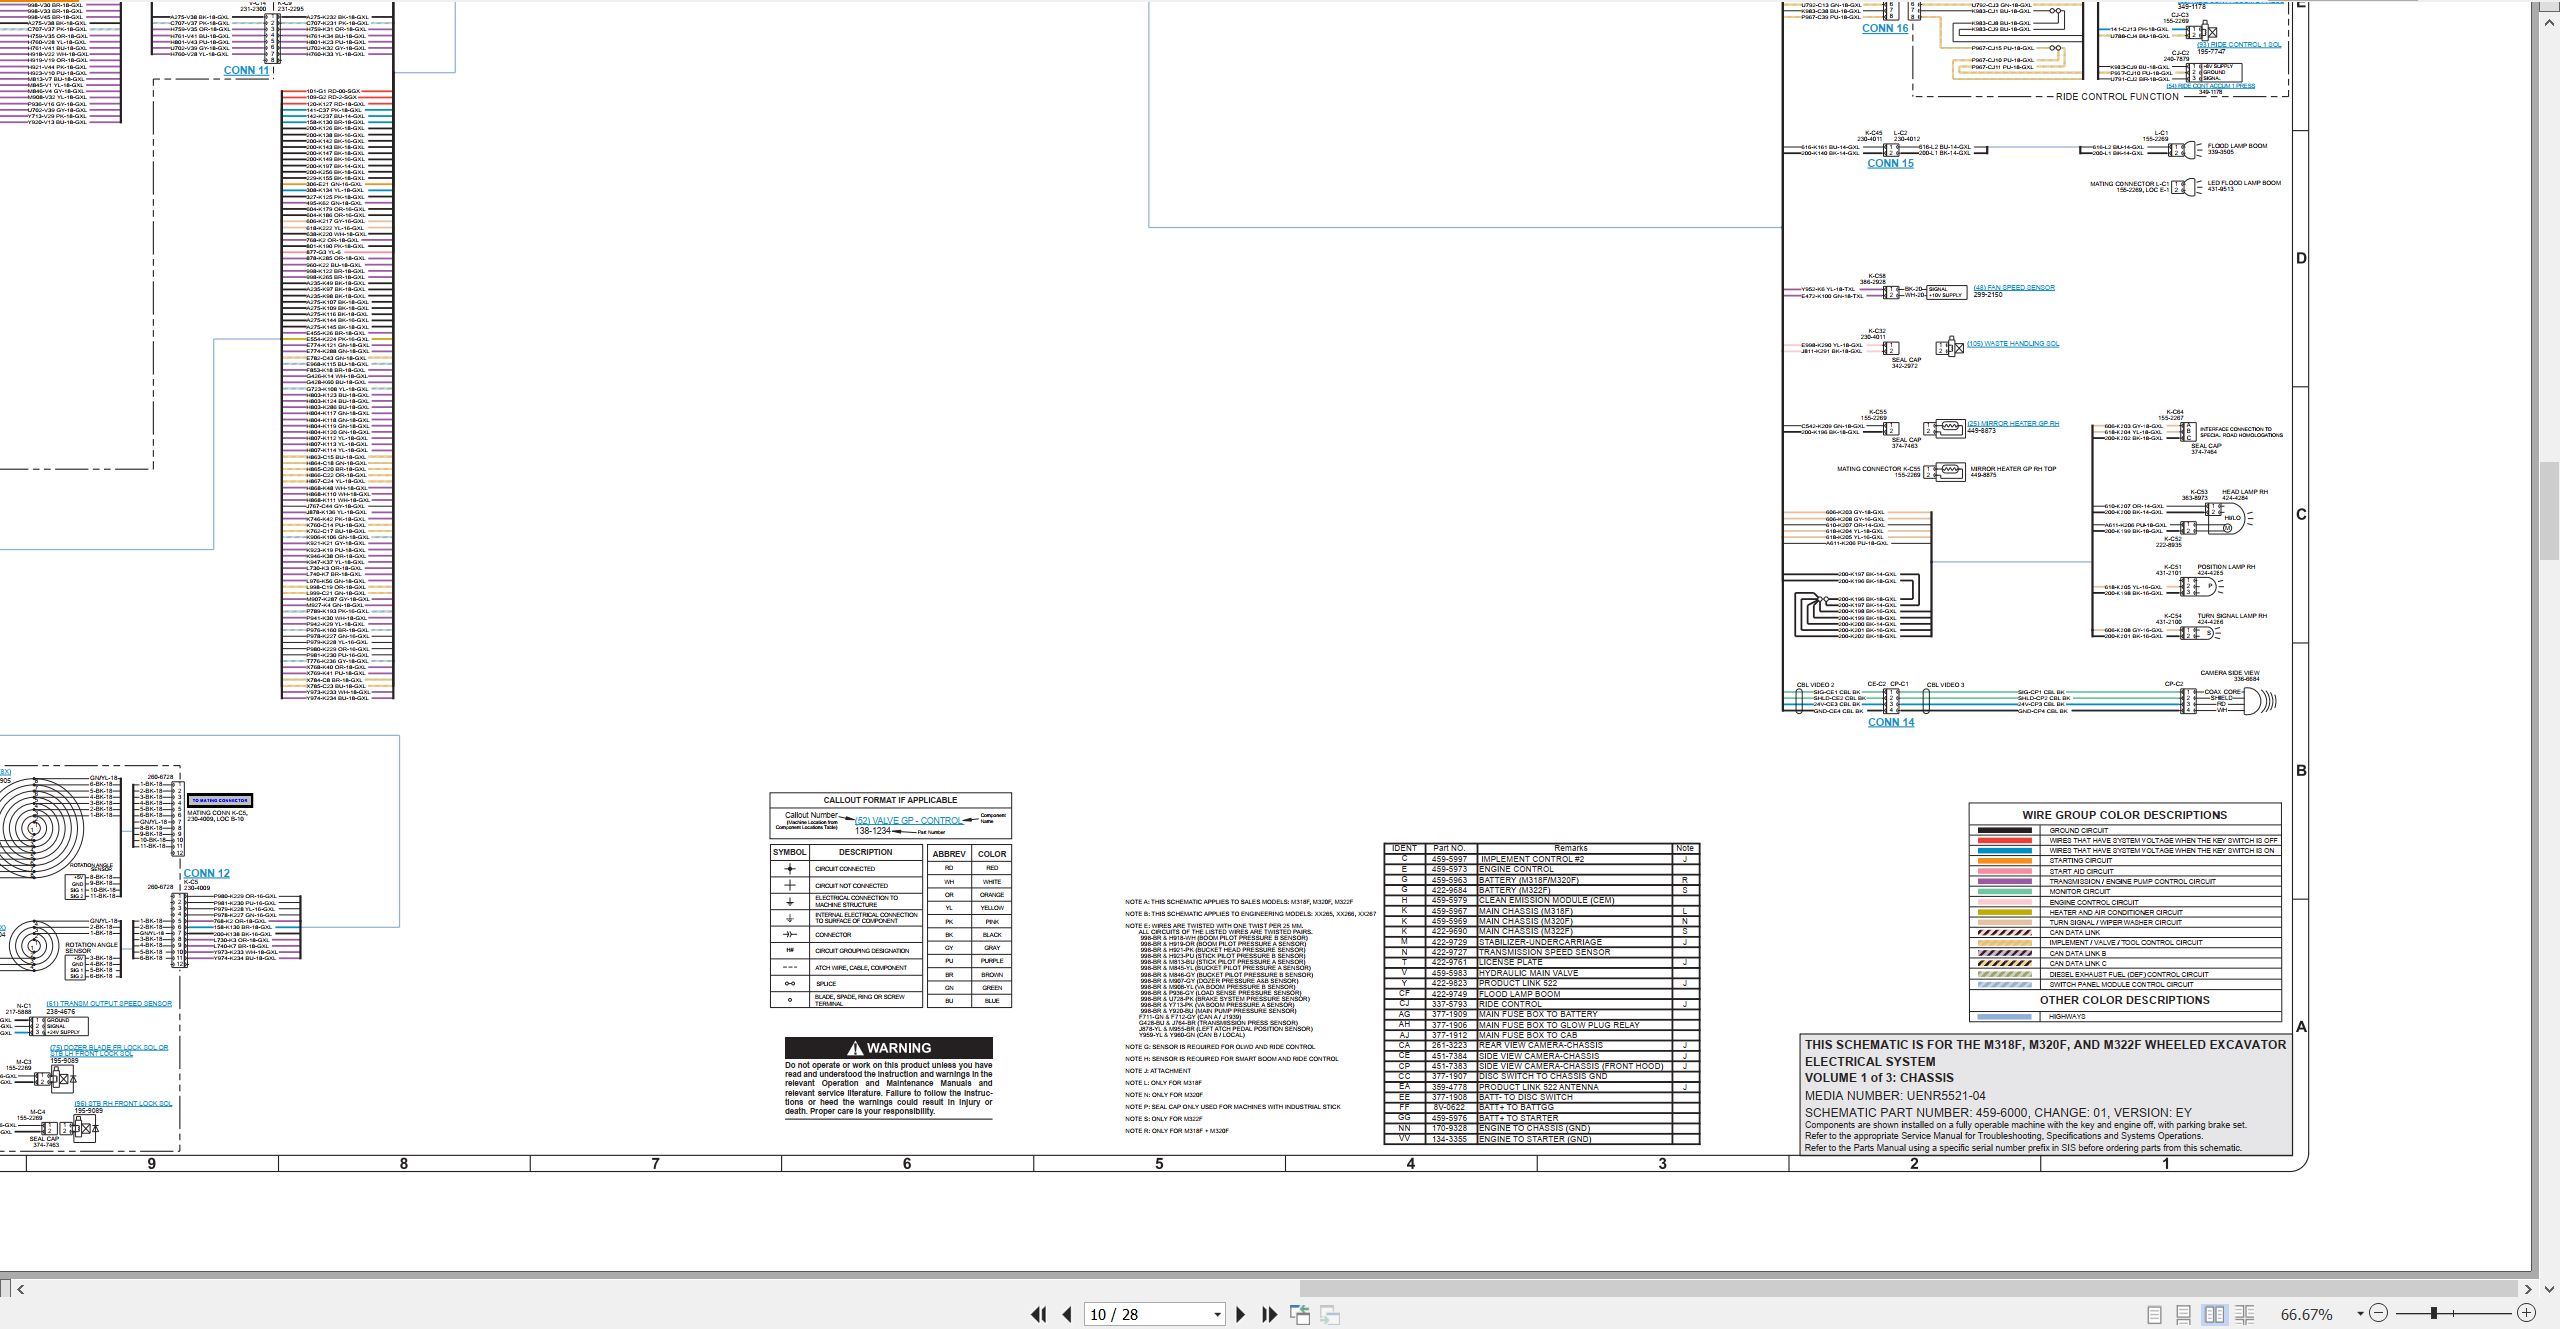Open the (54) Ride Cont Accum 1 Press link
This screenshot has width=2560, height=1329.
2210,86
